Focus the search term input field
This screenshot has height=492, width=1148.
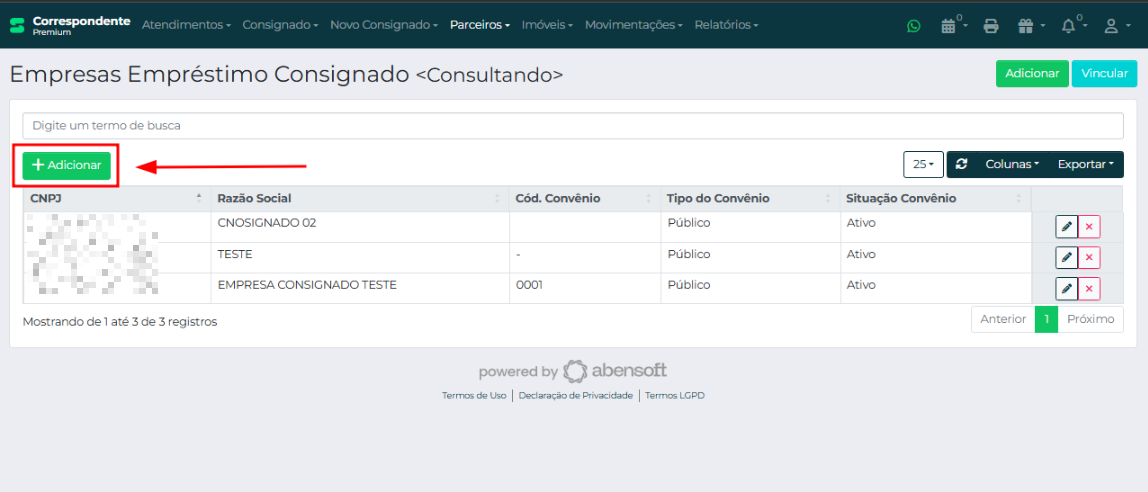pos(573,125)
